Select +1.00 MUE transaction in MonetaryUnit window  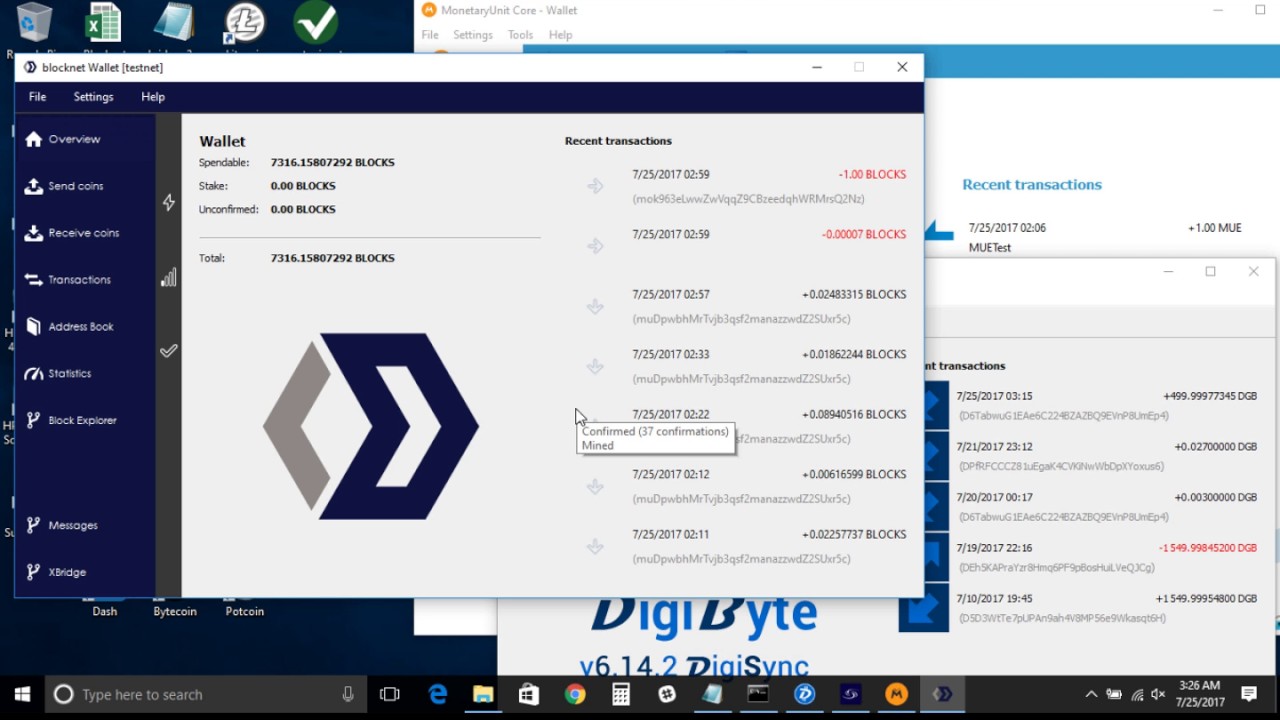(x=1104, y=237)
